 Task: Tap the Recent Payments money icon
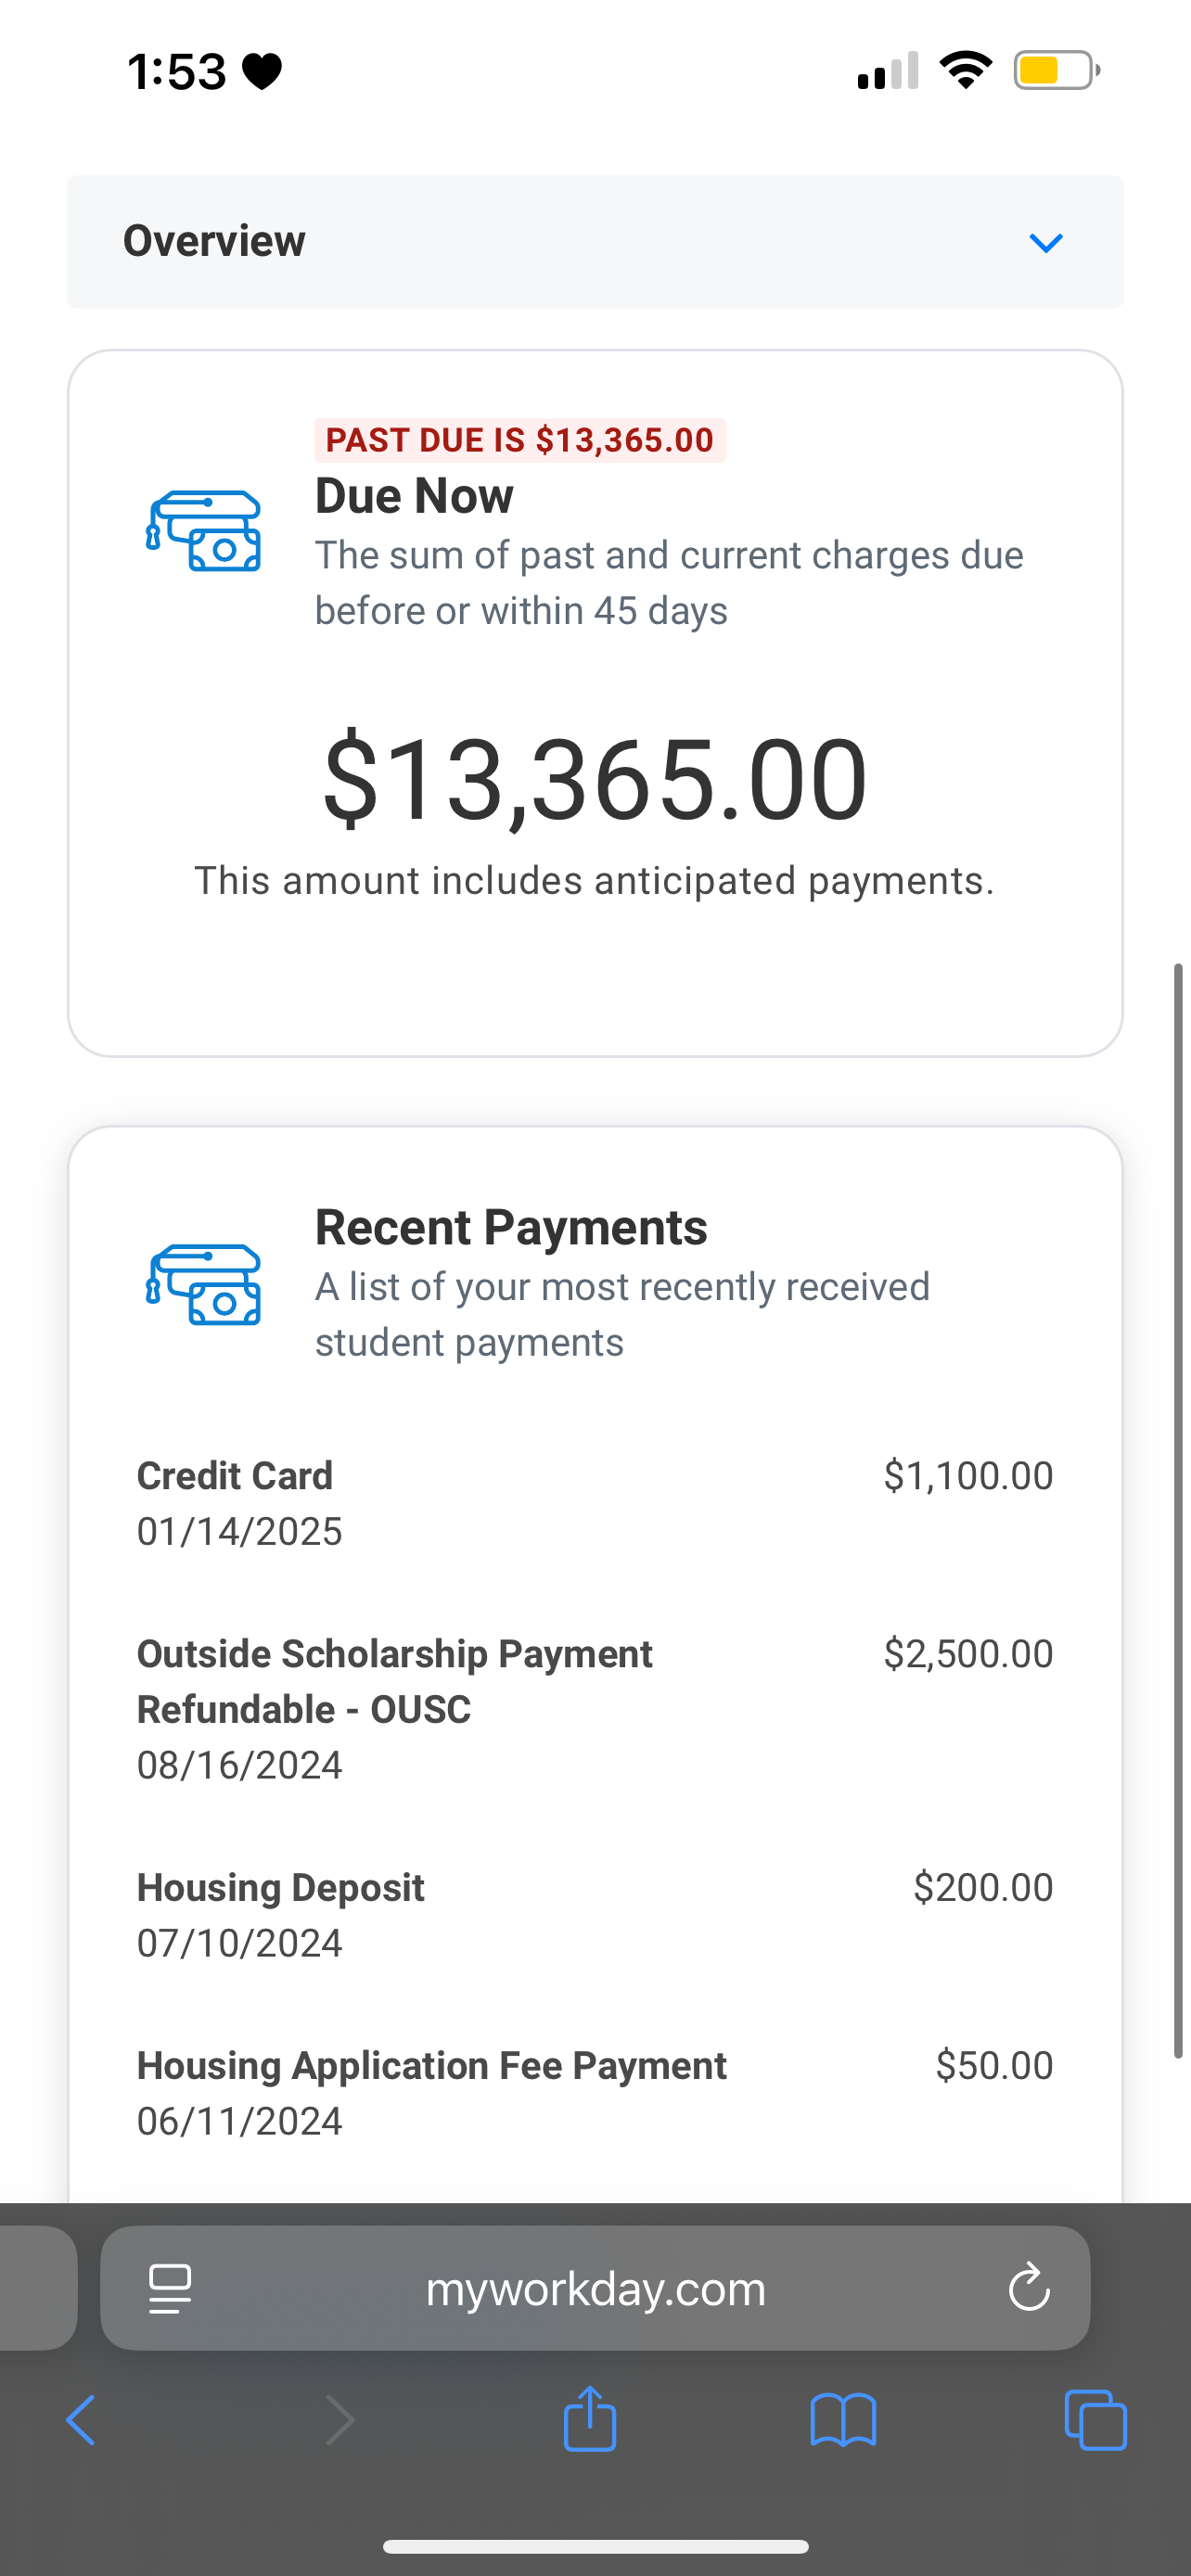pyautogui.click(x=203, y=1285)
